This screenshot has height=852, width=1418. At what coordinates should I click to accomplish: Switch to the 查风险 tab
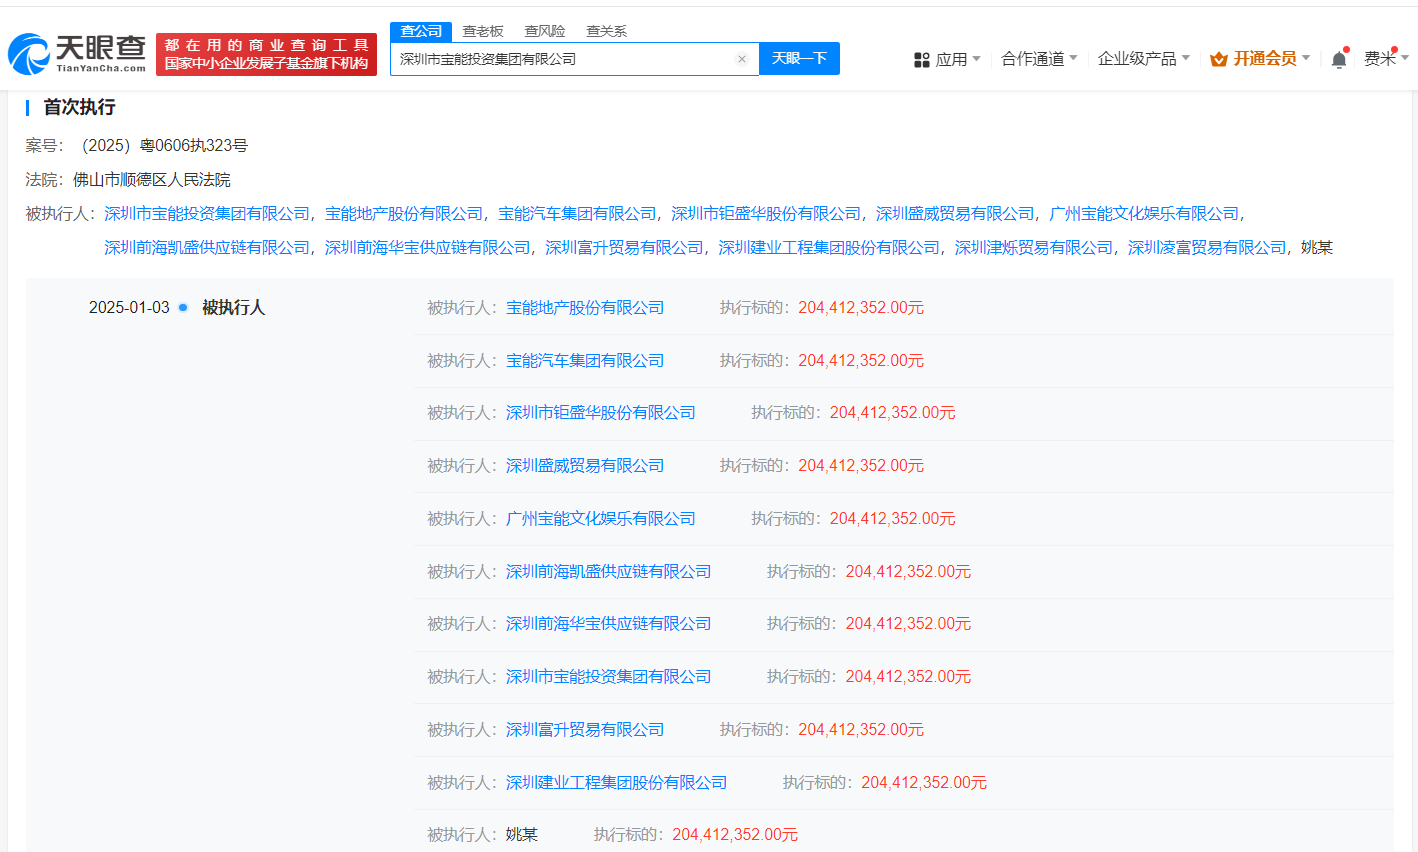point(545,31)
